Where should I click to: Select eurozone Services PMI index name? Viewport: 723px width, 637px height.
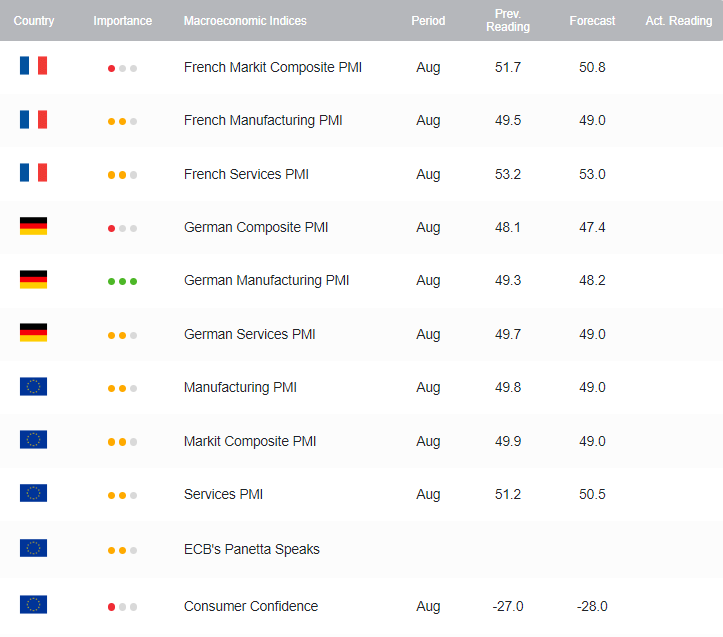[x=223, y=494]
